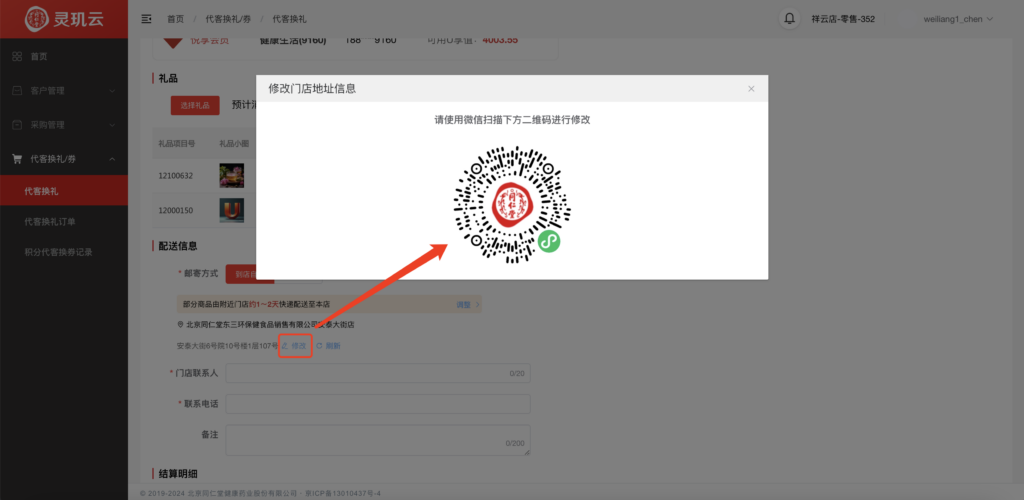Toggle the sidebar collapse icon

click(146, 19)
